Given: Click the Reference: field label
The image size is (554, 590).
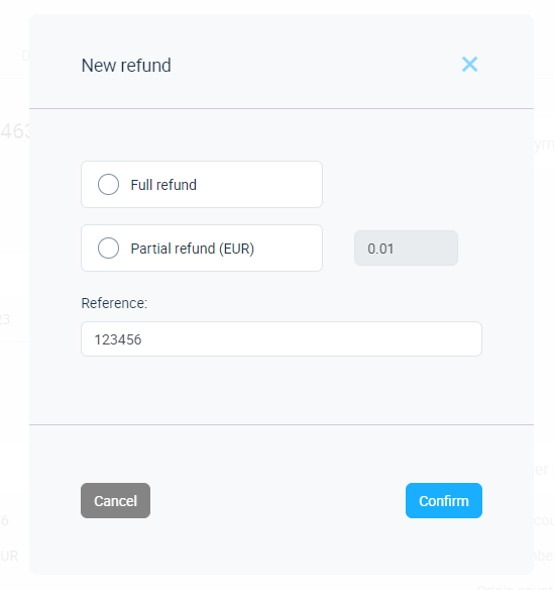Looking at the screenshot, I should tap(114, 303).
